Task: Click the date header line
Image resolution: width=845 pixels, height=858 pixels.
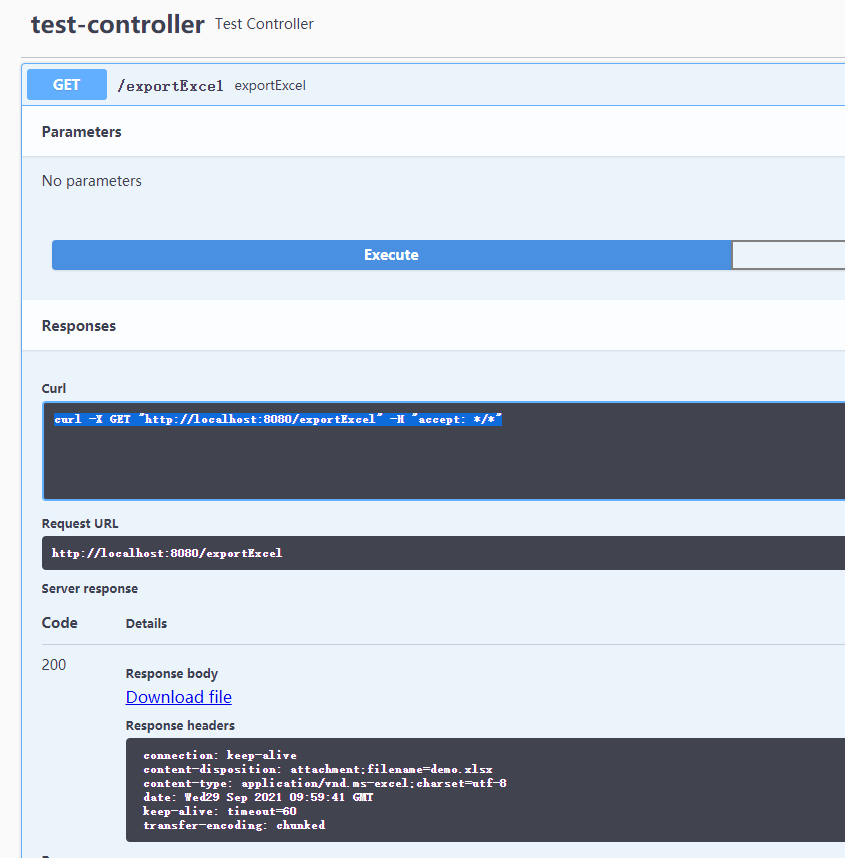Action: click(258, 797)
